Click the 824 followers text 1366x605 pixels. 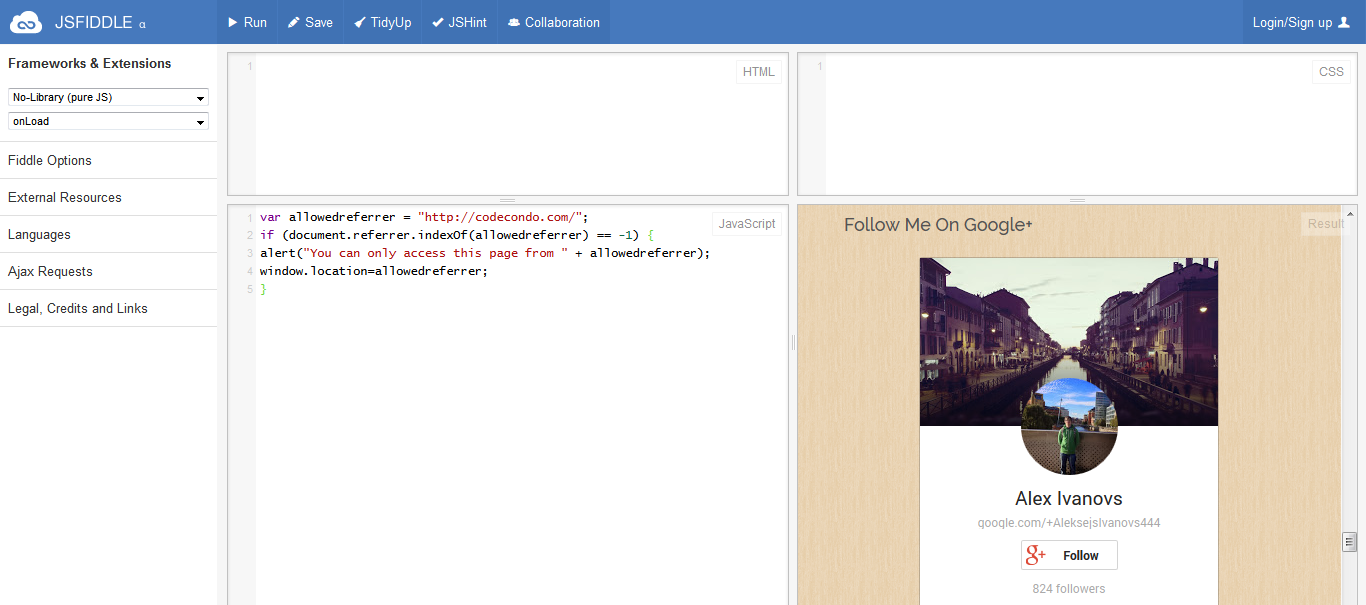click(1069, 589)
